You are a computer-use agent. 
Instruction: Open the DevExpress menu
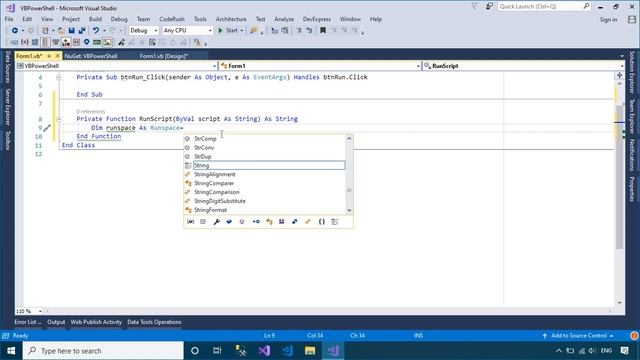coord(317,19)
